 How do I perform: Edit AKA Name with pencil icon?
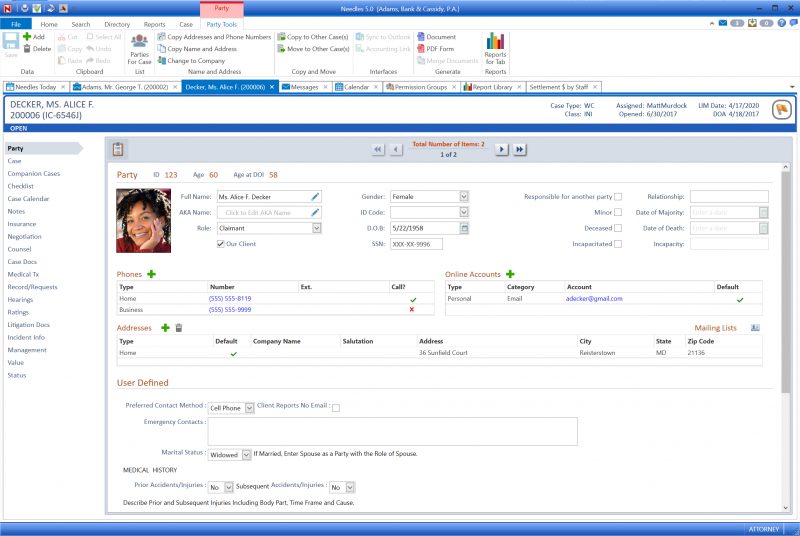coord(315,213)
